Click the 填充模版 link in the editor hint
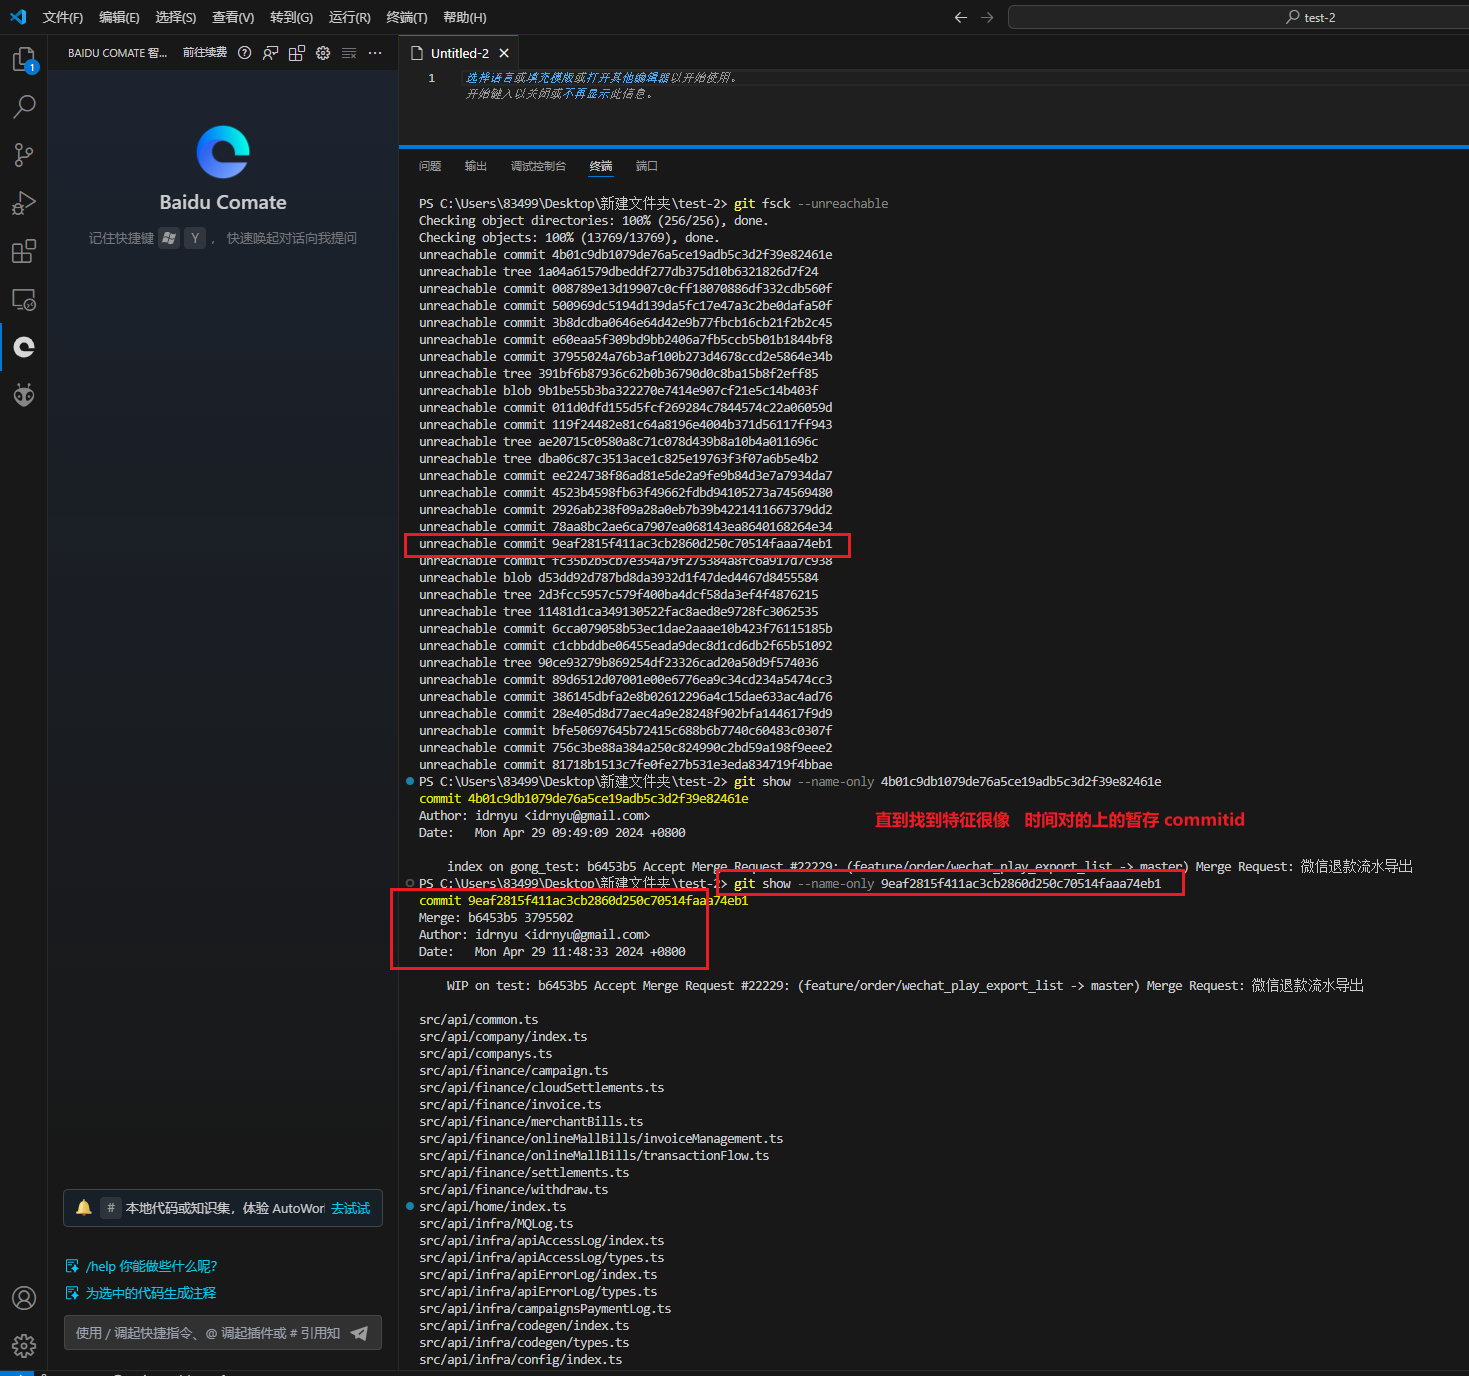The image size is (1469, 1376). pos(552,77)
